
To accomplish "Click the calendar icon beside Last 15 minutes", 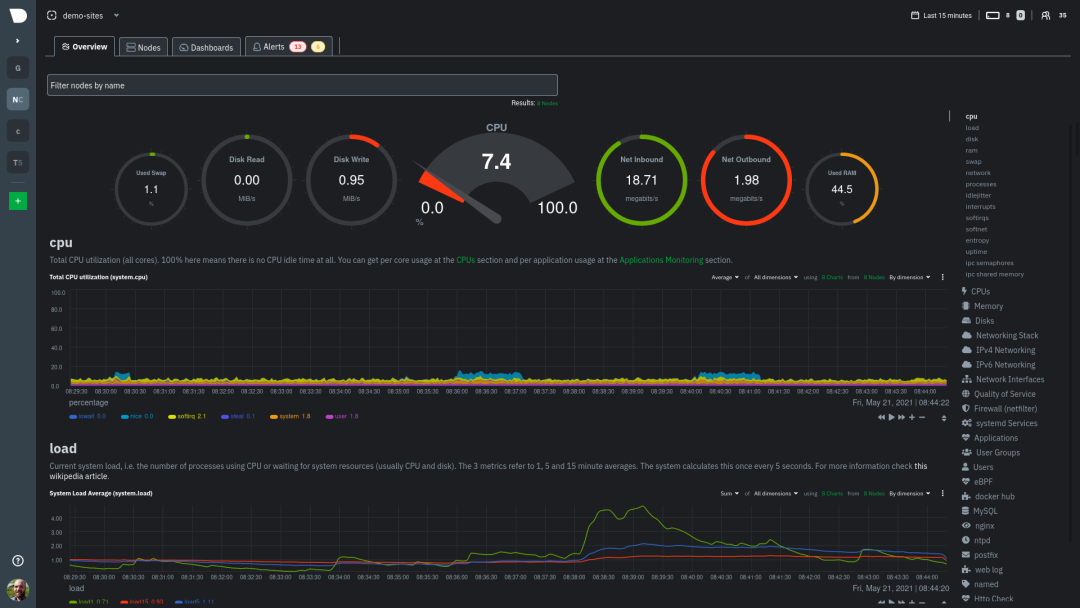I will coord(915,15).
